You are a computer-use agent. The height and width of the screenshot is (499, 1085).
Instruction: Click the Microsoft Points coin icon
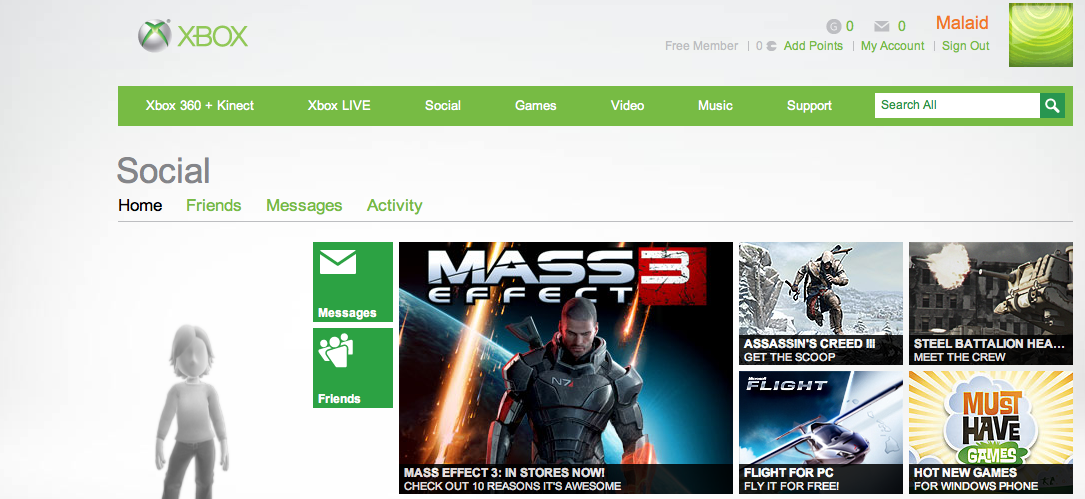(772, 46)
